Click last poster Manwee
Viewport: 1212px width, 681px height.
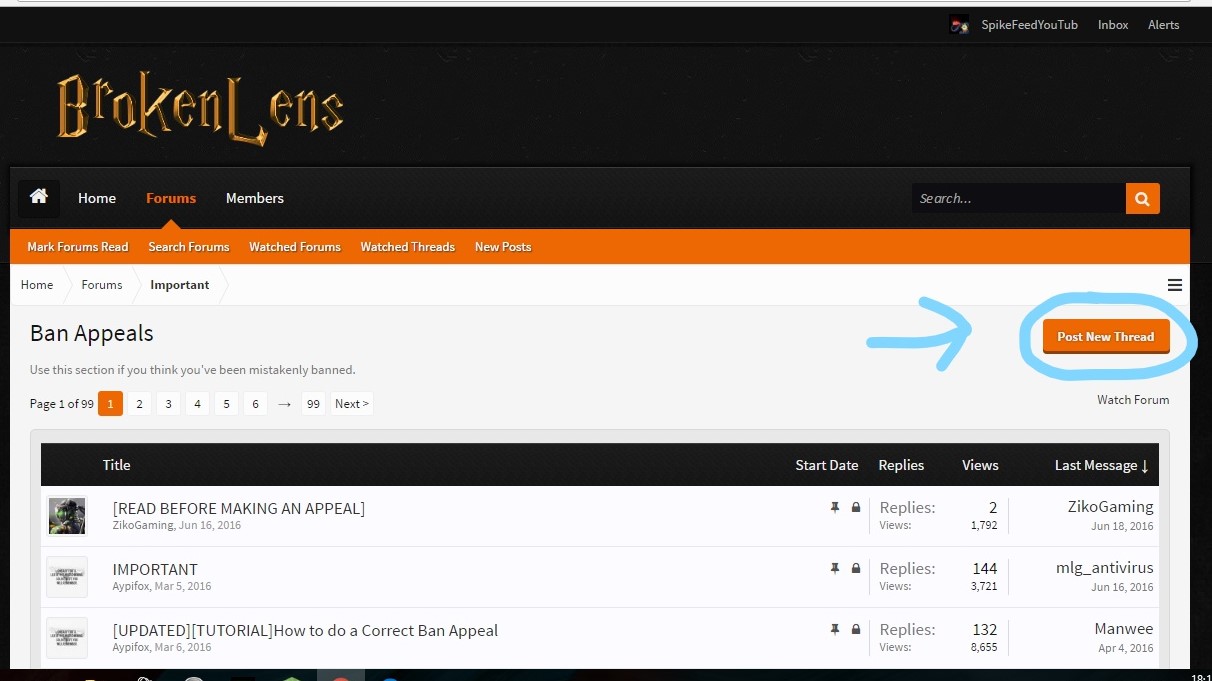1124,629
